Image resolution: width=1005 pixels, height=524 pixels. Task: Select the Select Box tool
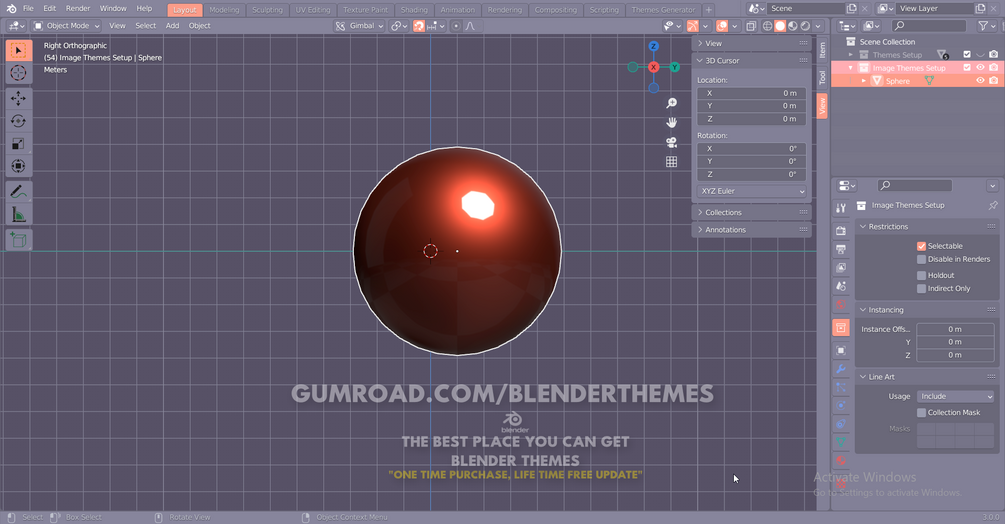pos(18,51)
